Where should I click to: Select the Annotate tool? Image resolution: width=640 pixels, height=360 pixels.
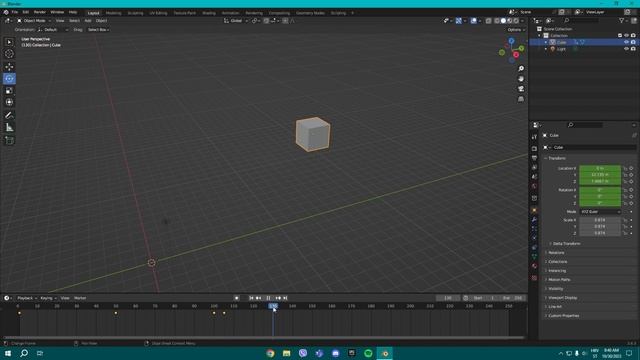click(x=9, y=116)
